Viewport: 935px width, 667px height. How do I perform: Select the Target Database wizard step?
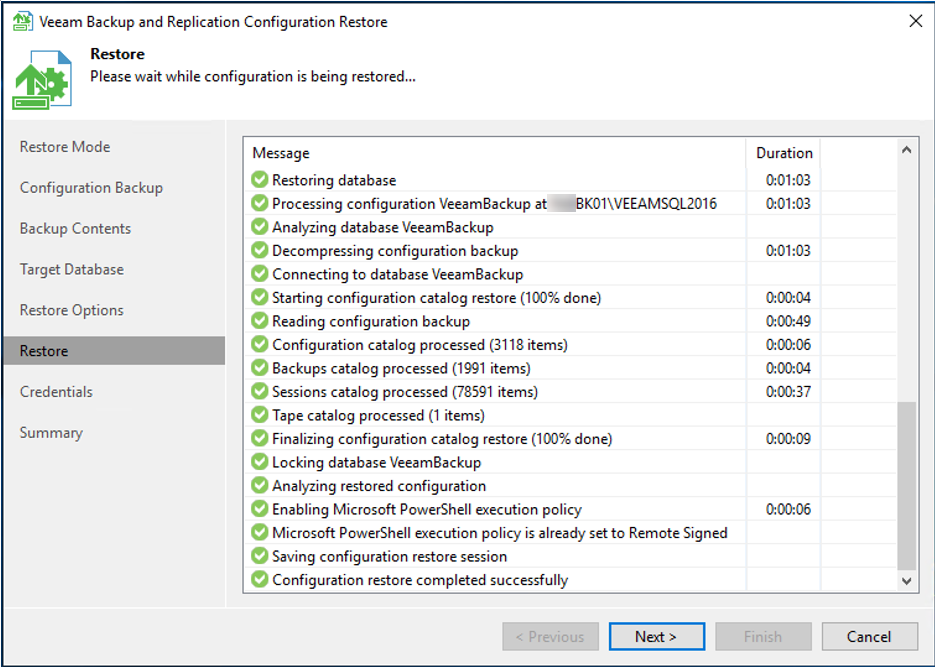click(x=72, y=269)
